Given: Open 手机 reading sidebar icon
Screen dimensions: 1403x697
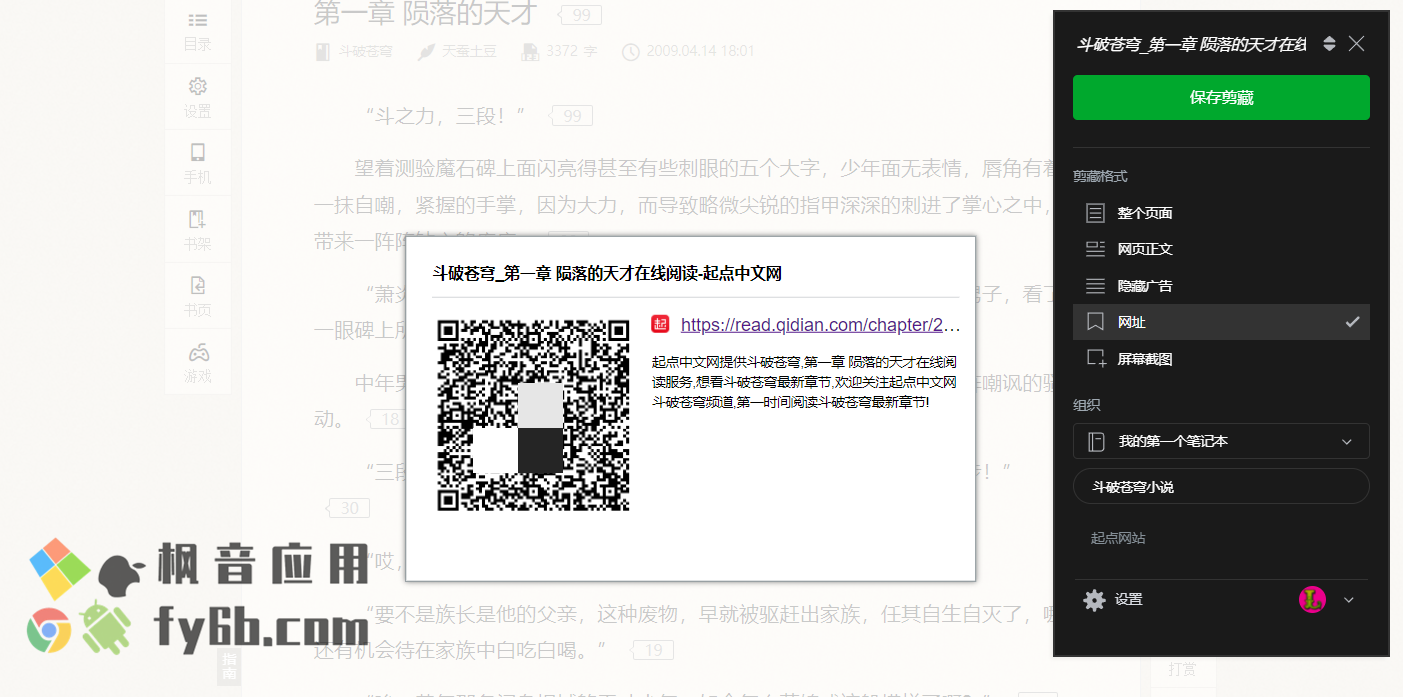Looking at the screenshot, I should point(197,163).
